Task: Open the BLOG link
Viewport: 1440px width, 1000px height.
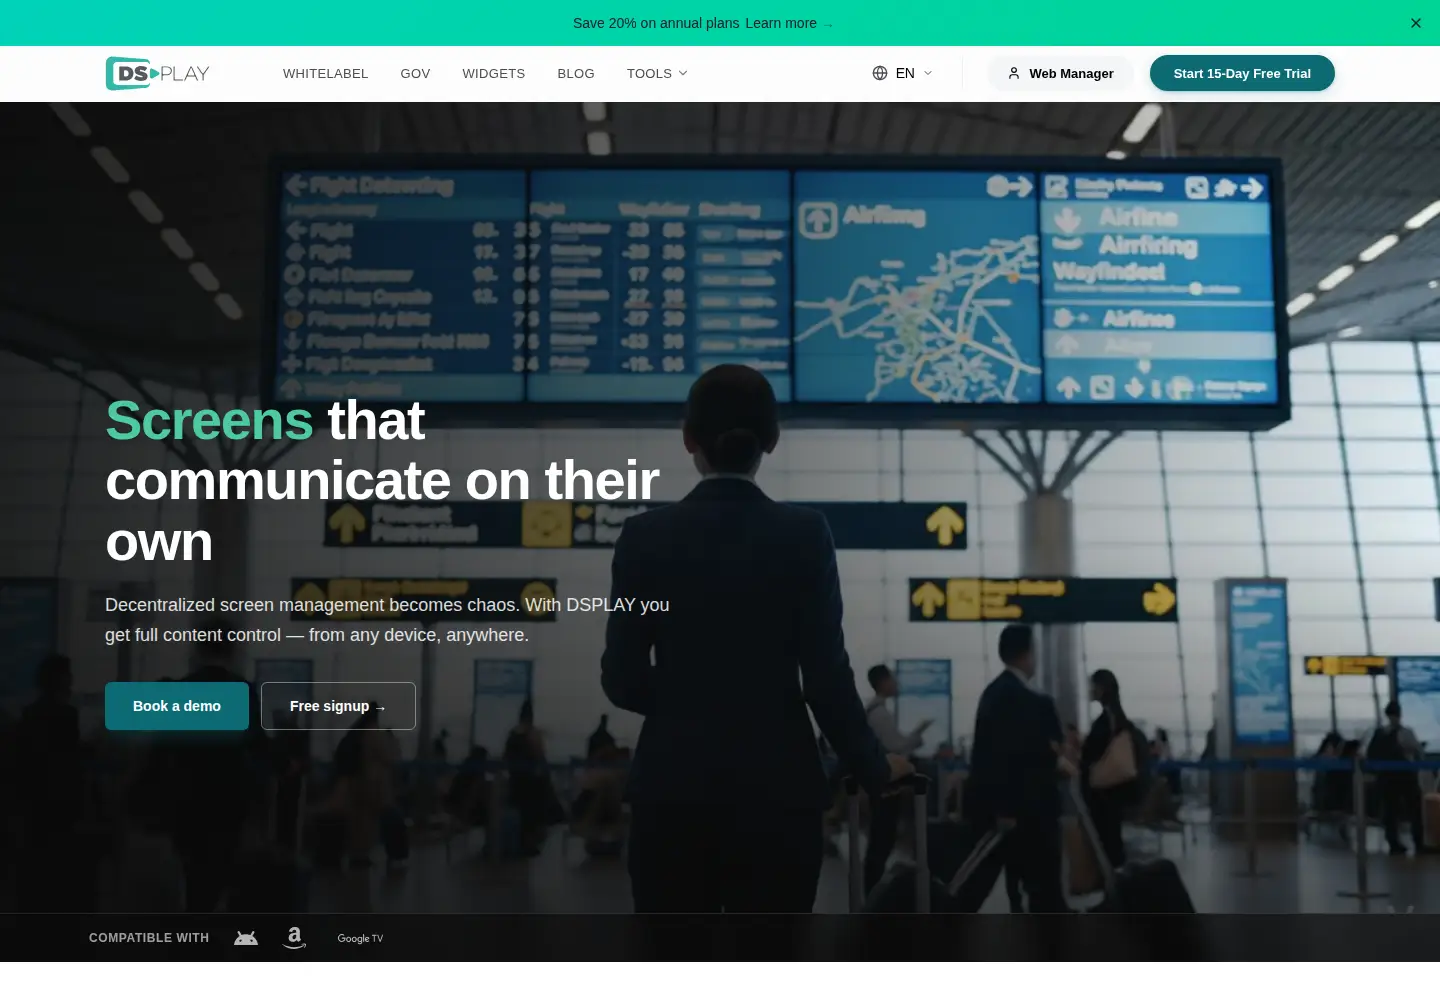Action: [576, 74]
